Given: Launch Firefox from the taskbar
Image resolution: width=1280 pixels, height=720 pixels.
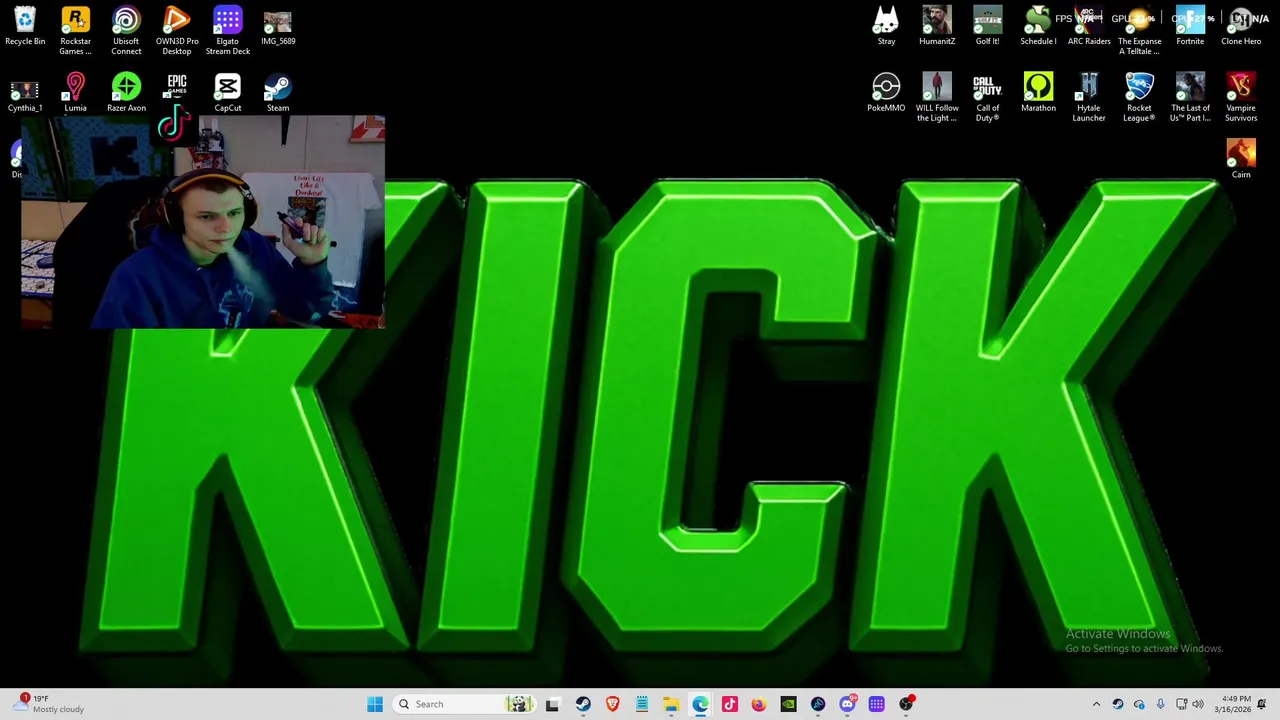Looking at the screenshot, I should click(x=759, y=704).
